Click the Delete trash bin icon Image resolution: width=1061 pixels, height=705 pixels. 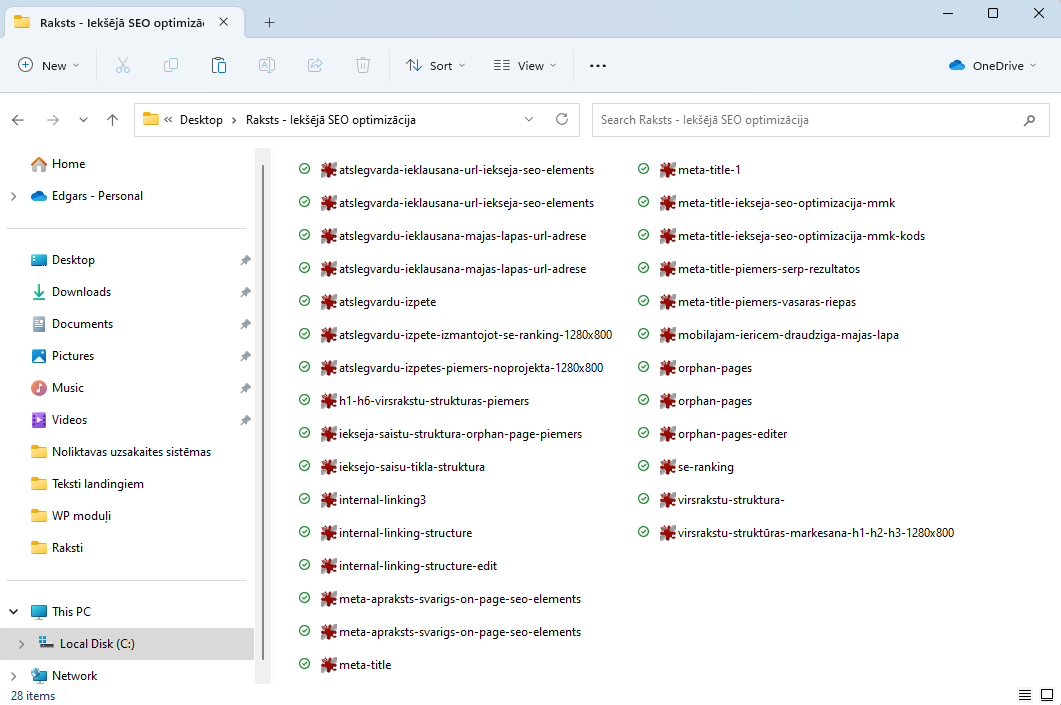point(363,65)
